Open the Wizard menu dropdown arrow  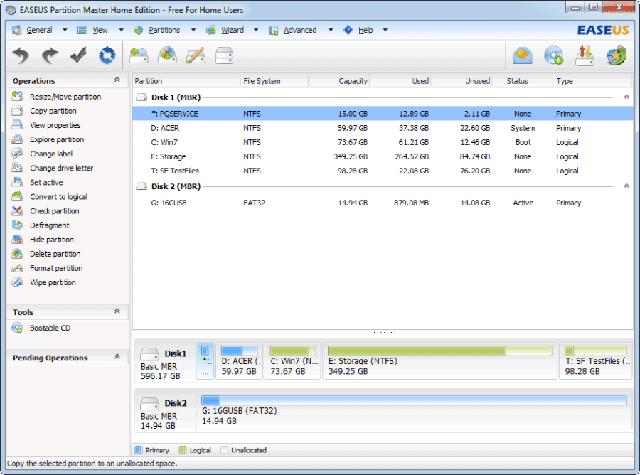click(x=256, y=30)
